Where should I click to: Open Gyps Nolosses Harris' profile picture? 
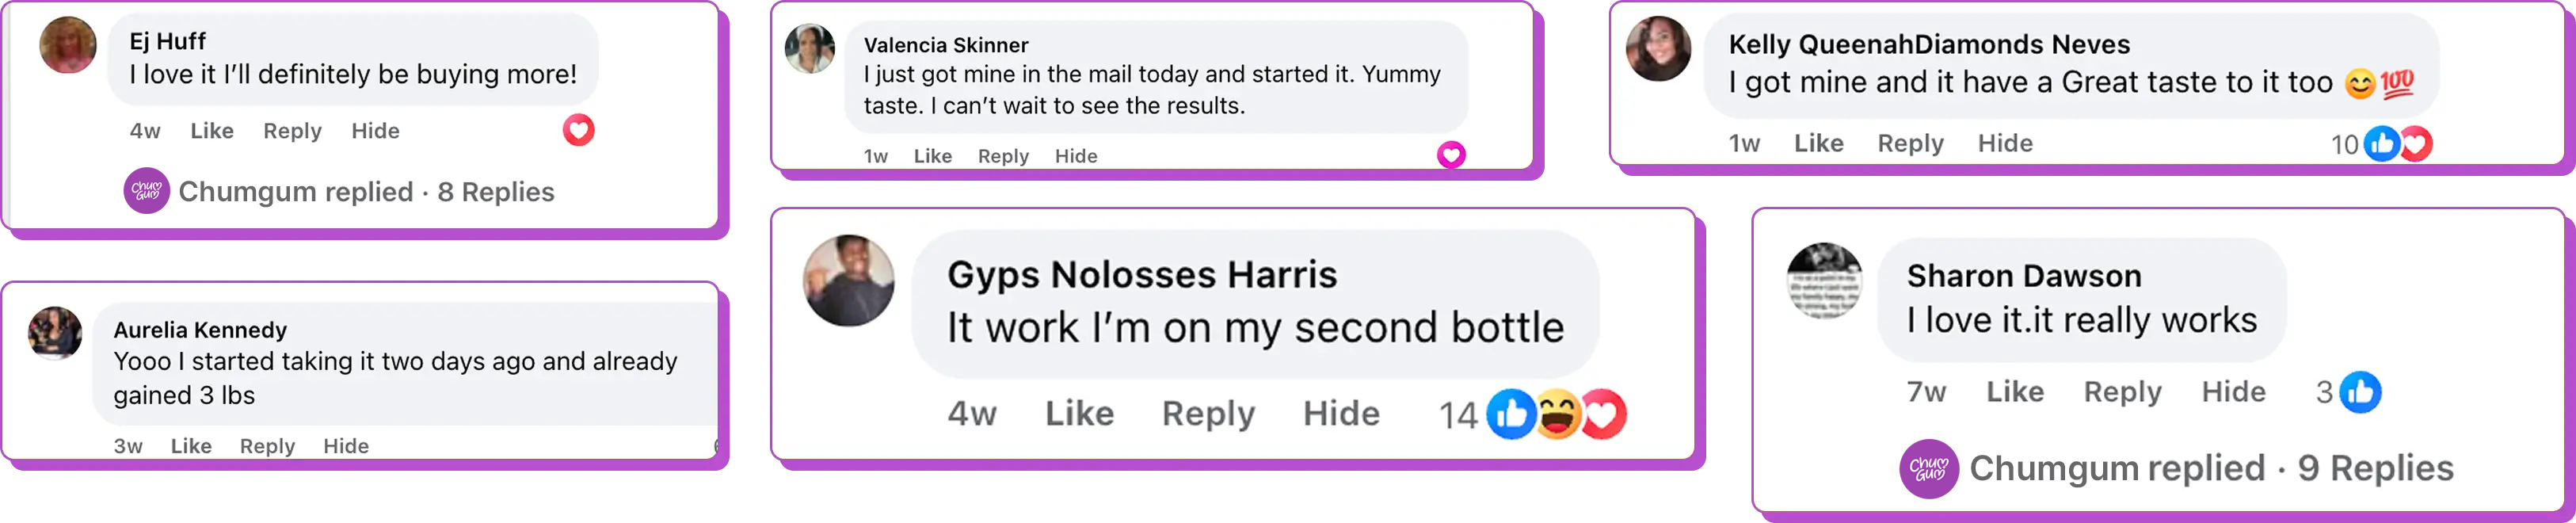click(849, 281)
